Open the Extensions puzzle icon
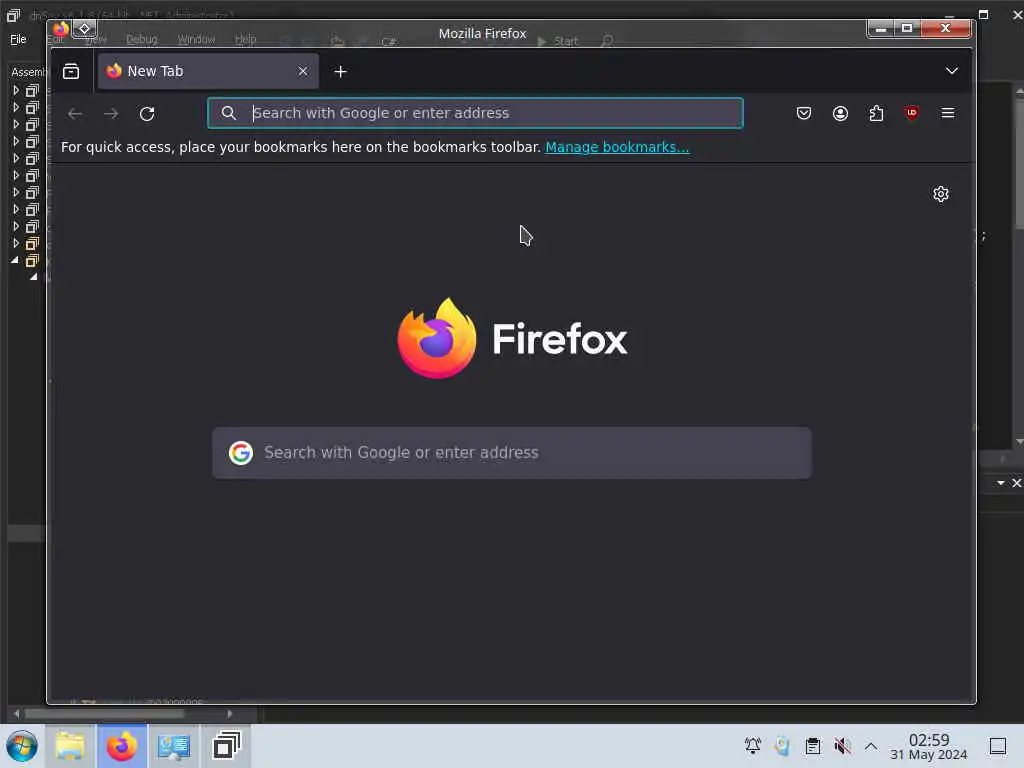This screenshot has width=1024, height=768. pos(876,114)
